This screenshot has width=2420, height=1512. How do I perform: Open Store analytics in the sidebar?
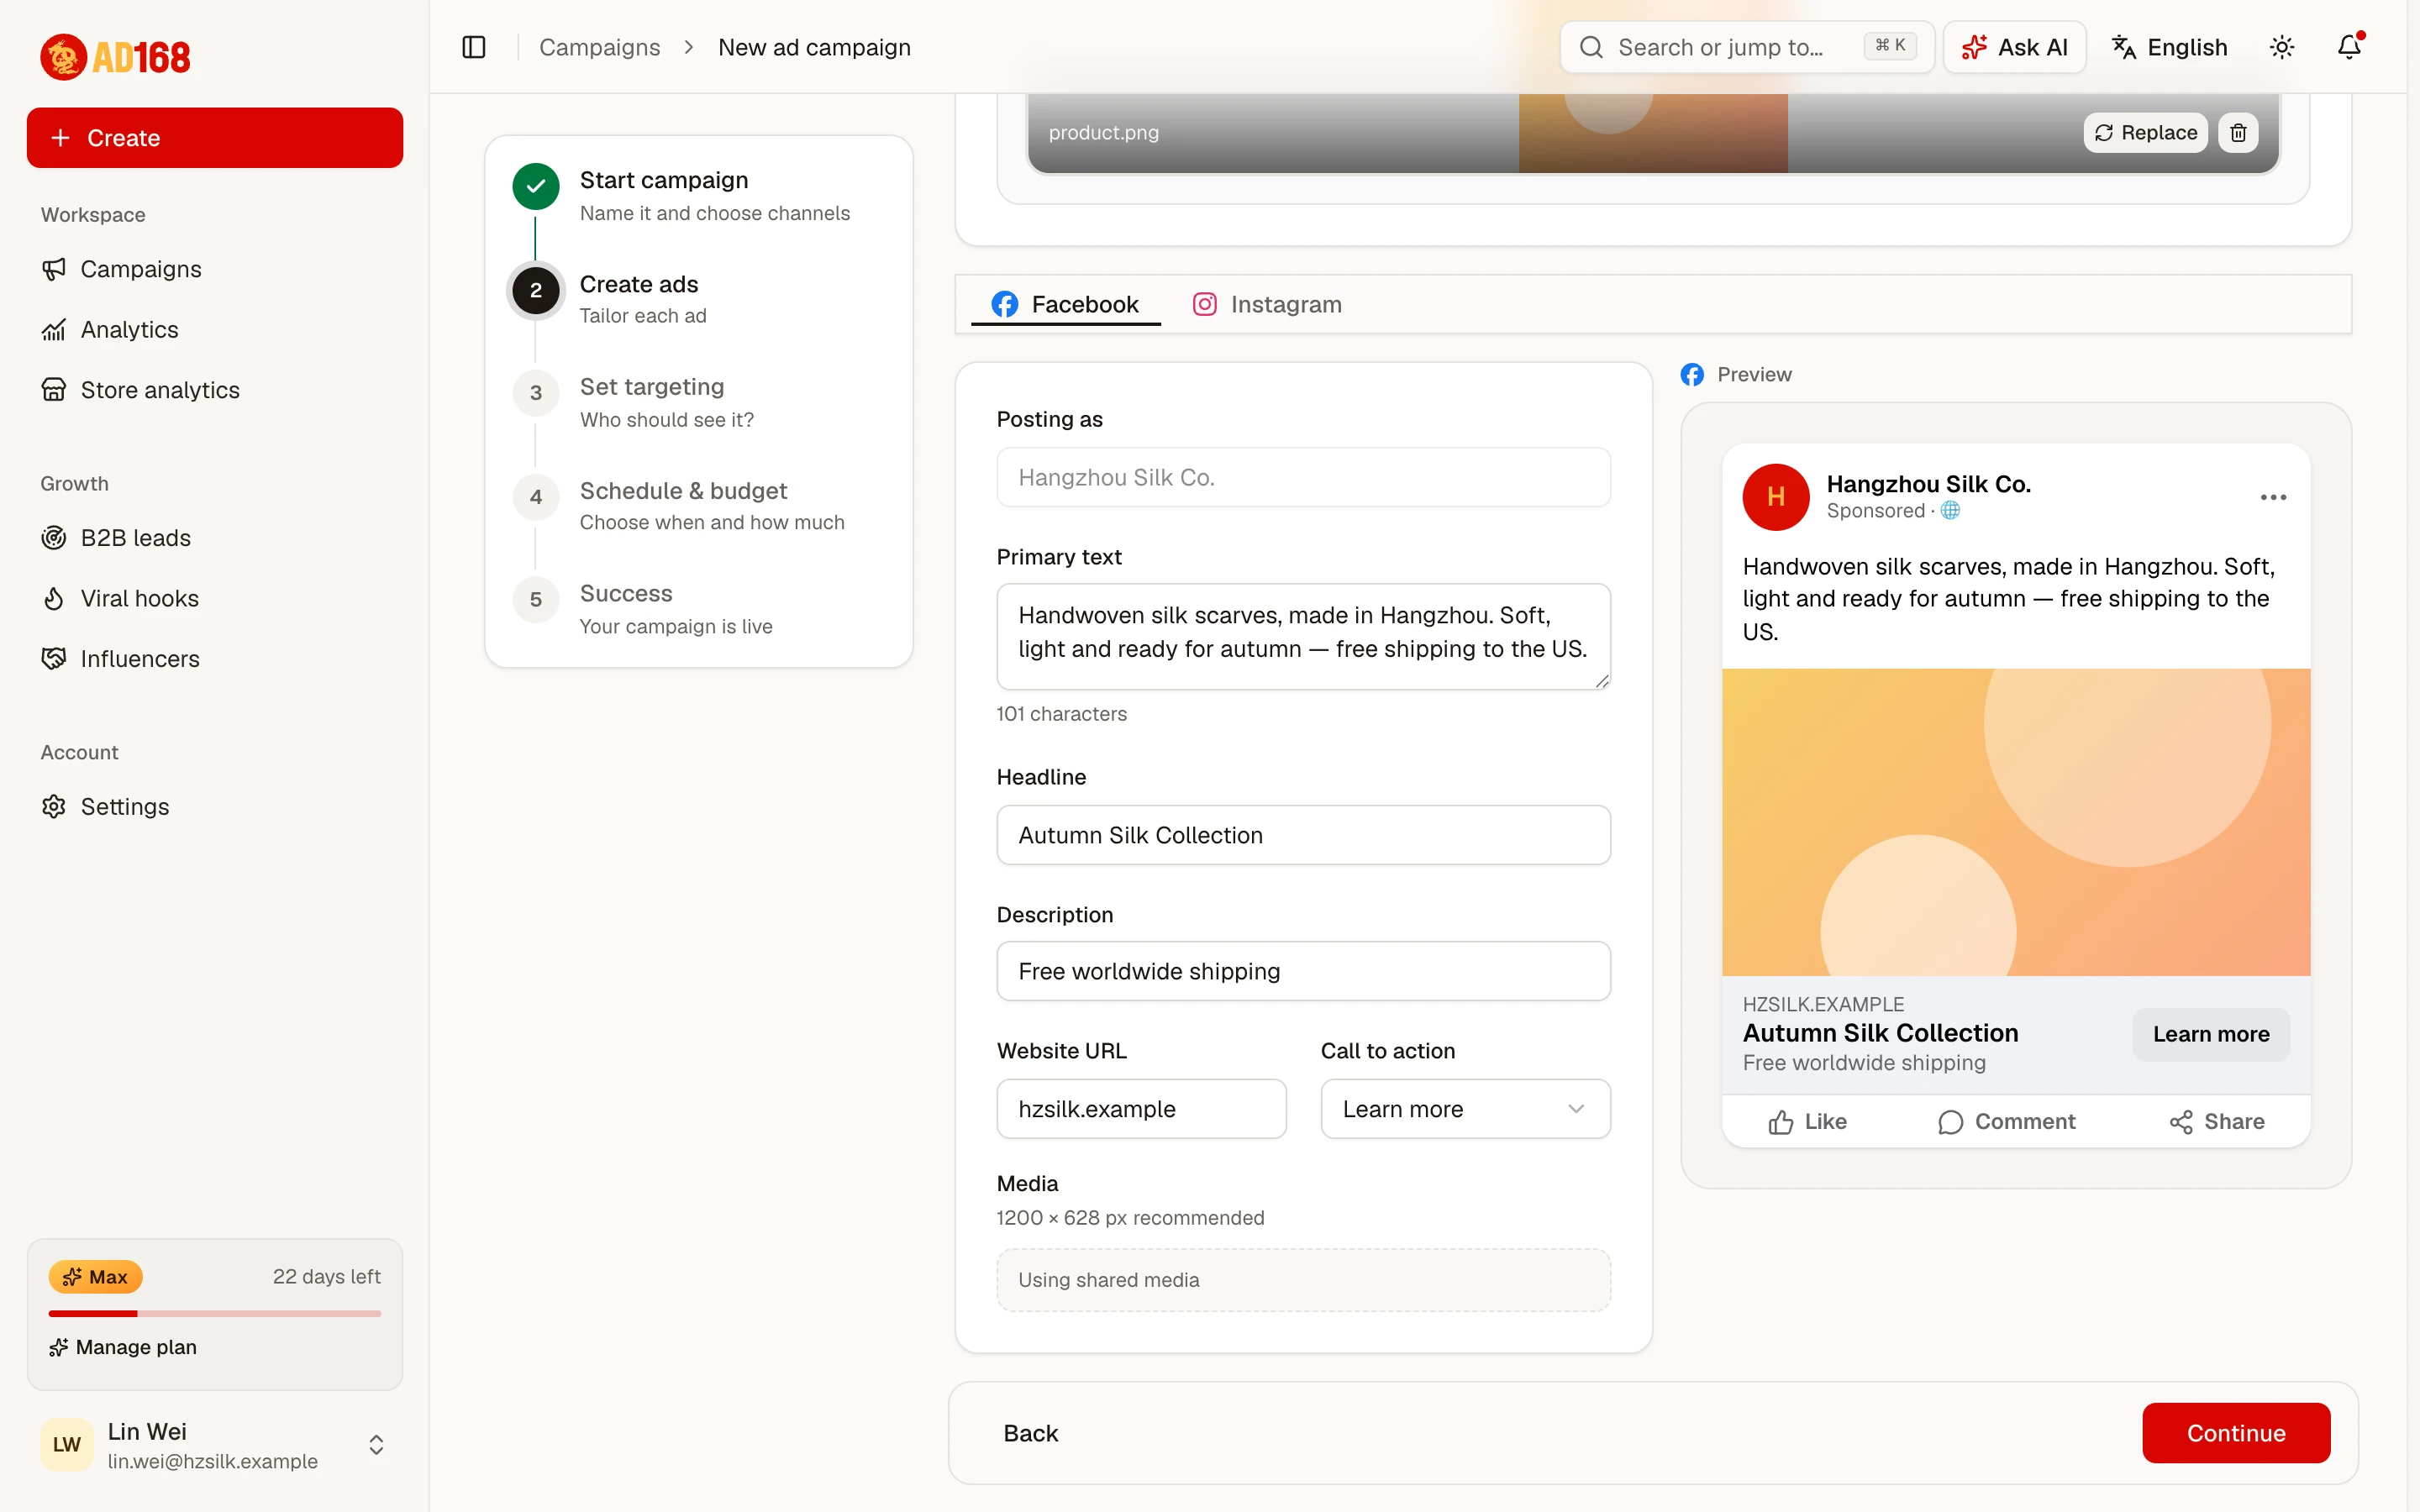(215, 390)
